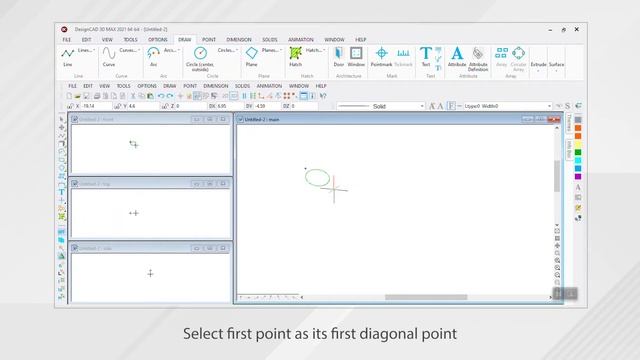
Task: Click the Pointmark tool
Action: [381, 56]
